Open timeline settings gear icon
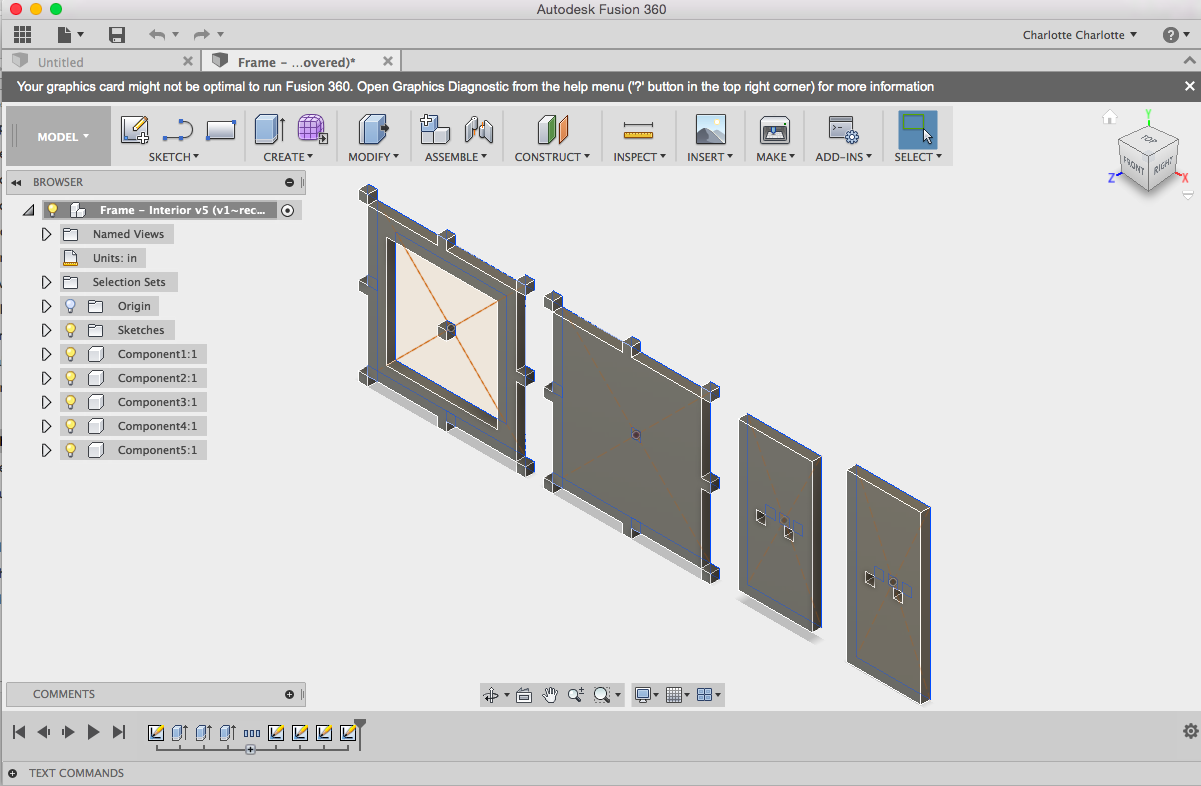Viewport: 1201px width, 786px height. tap(1190, 732)
